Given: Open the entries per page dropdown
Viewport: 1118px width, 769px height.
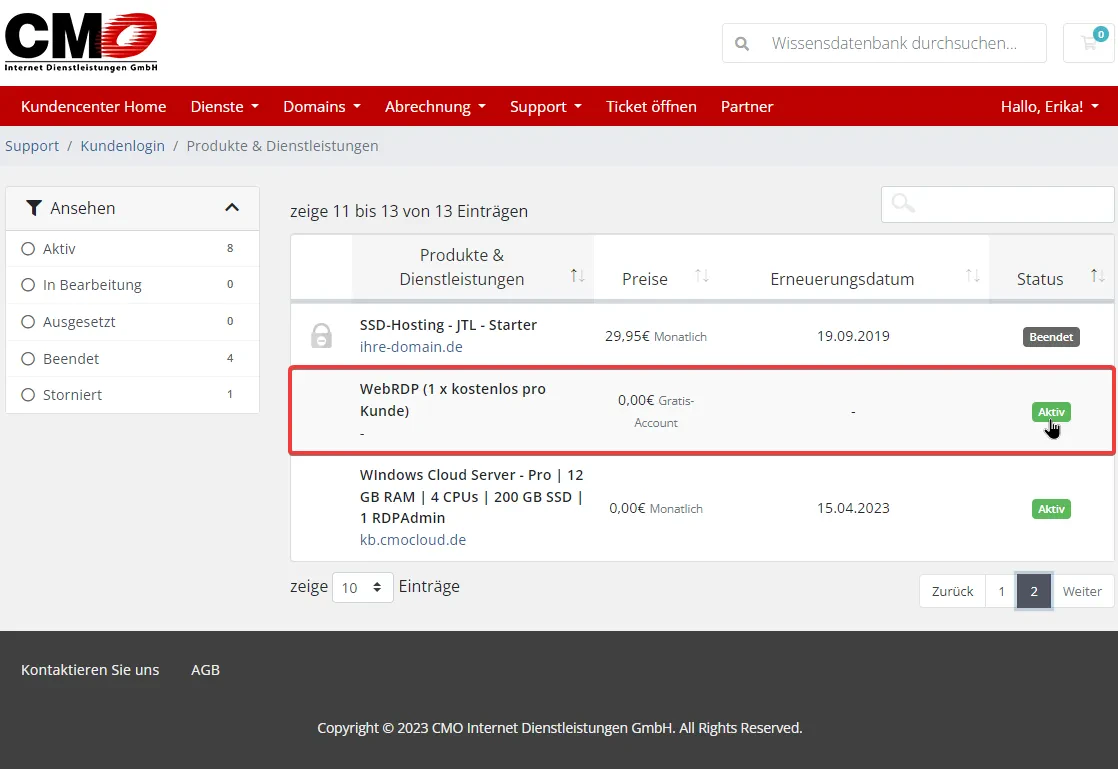Looking at the screenshot, I should click(362, 588).
